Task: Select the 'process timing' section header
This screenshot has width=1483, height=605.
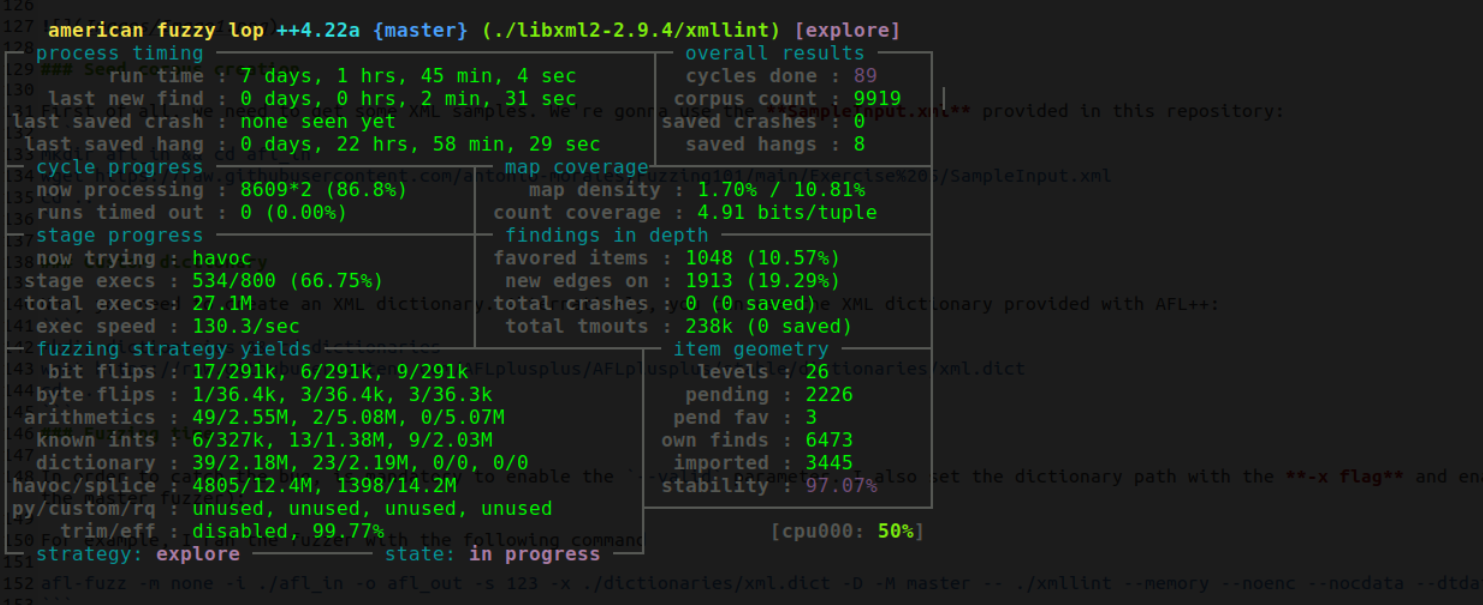Action: (119, 53)
